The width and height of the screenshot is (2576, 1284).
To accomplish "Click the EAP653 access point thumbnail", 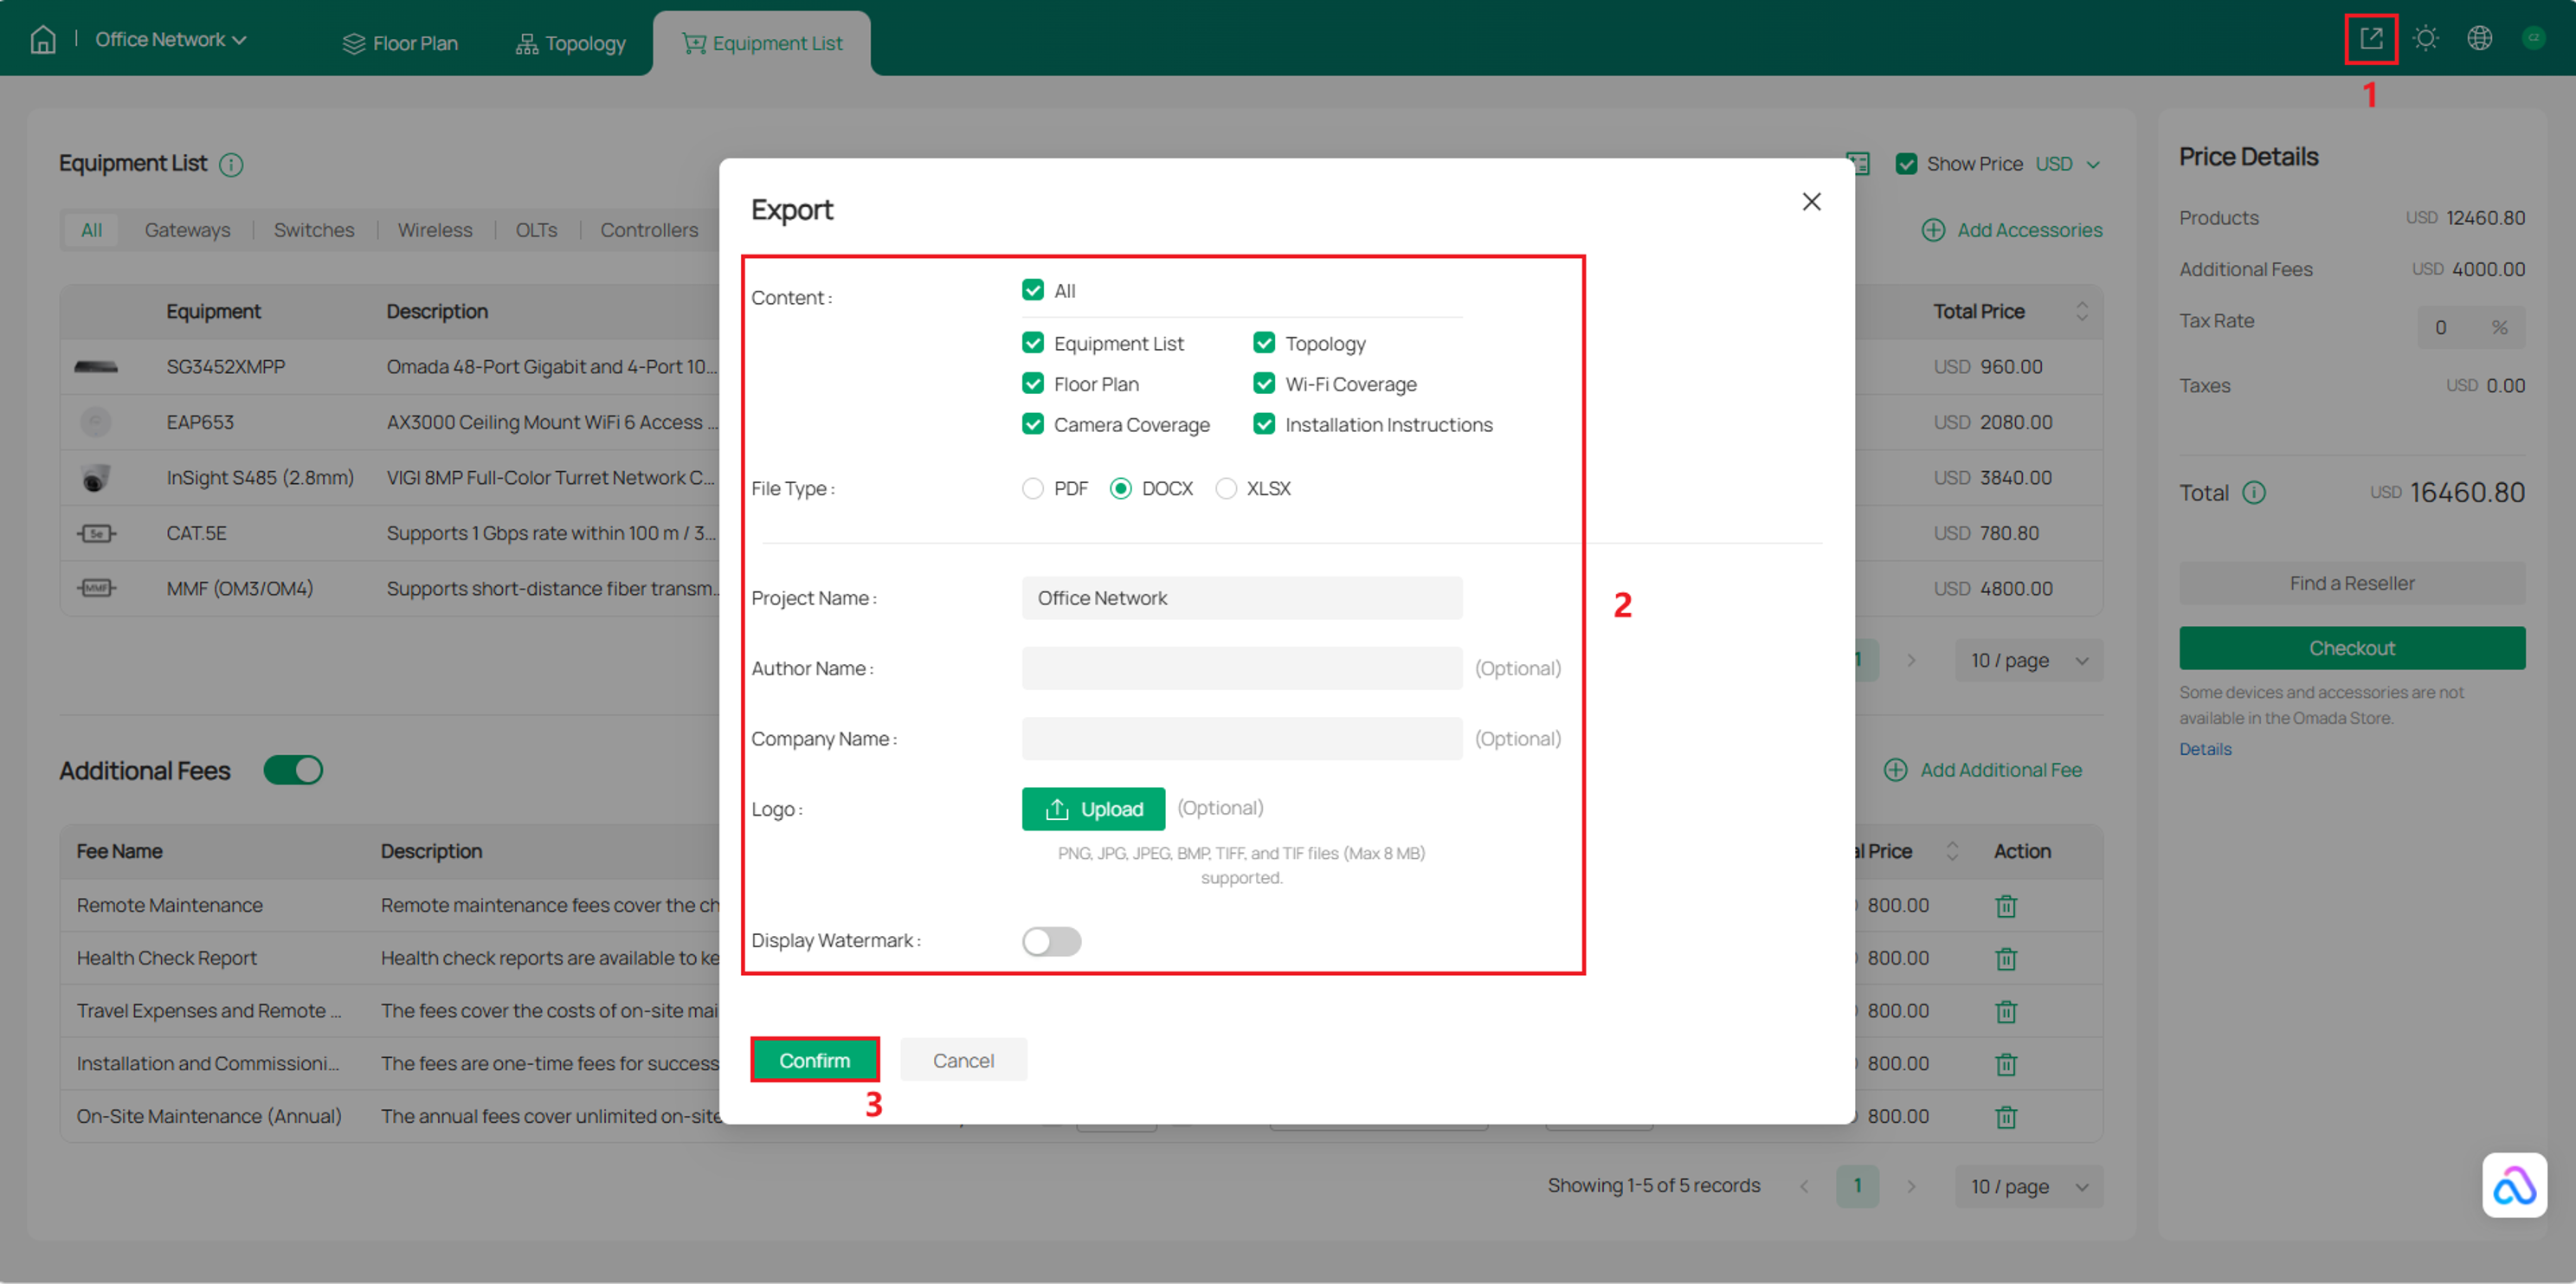I will 96,423.
